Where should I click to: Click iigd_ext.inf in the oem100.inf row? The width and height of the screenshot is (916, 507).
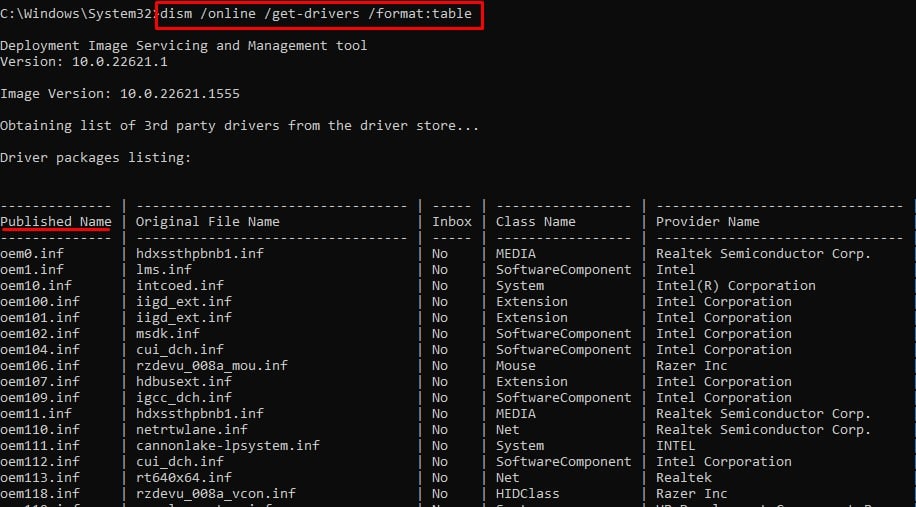(x=183, y=302)
